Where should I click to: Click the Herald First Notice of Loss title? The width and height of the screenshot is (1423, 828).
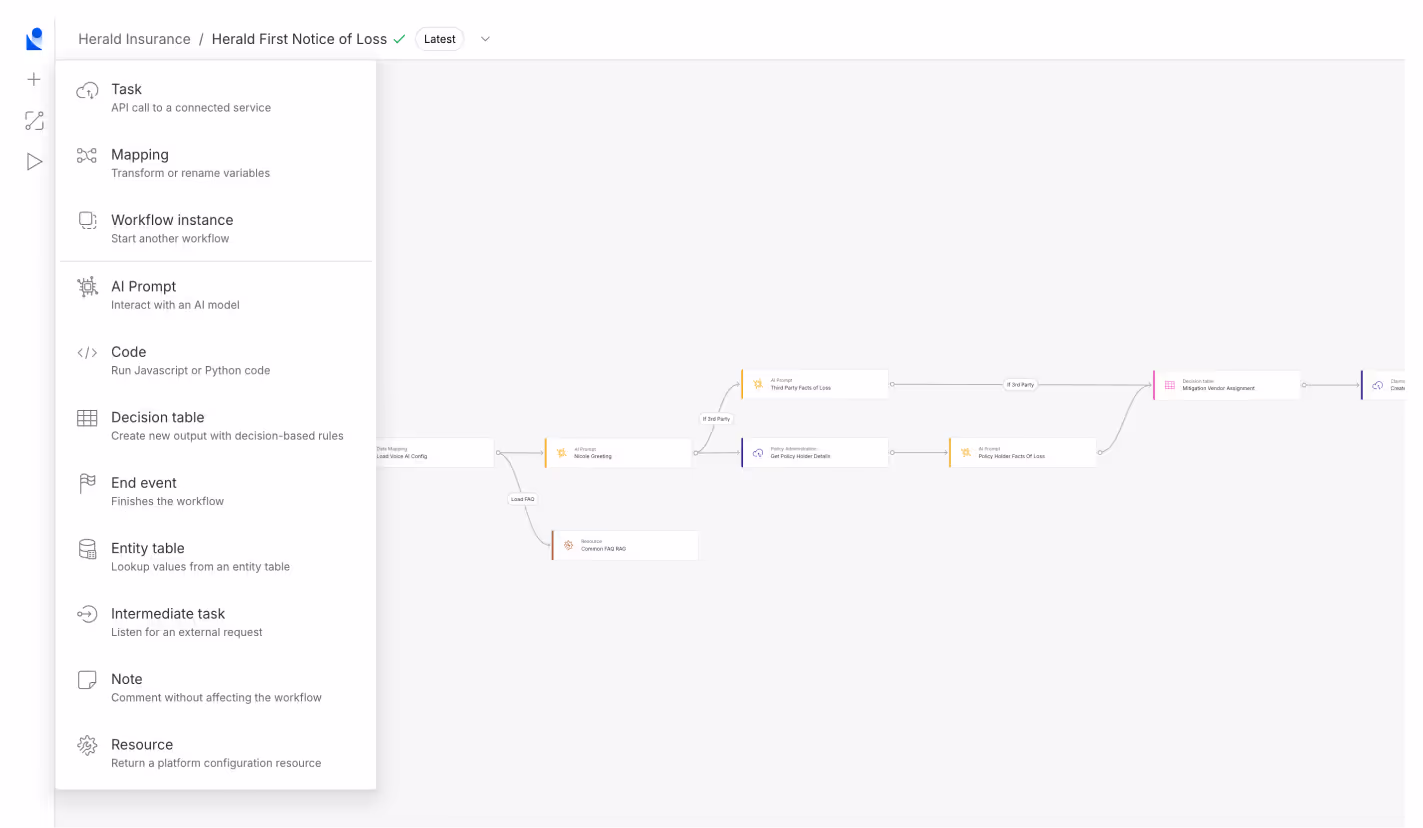coord(298,38)
